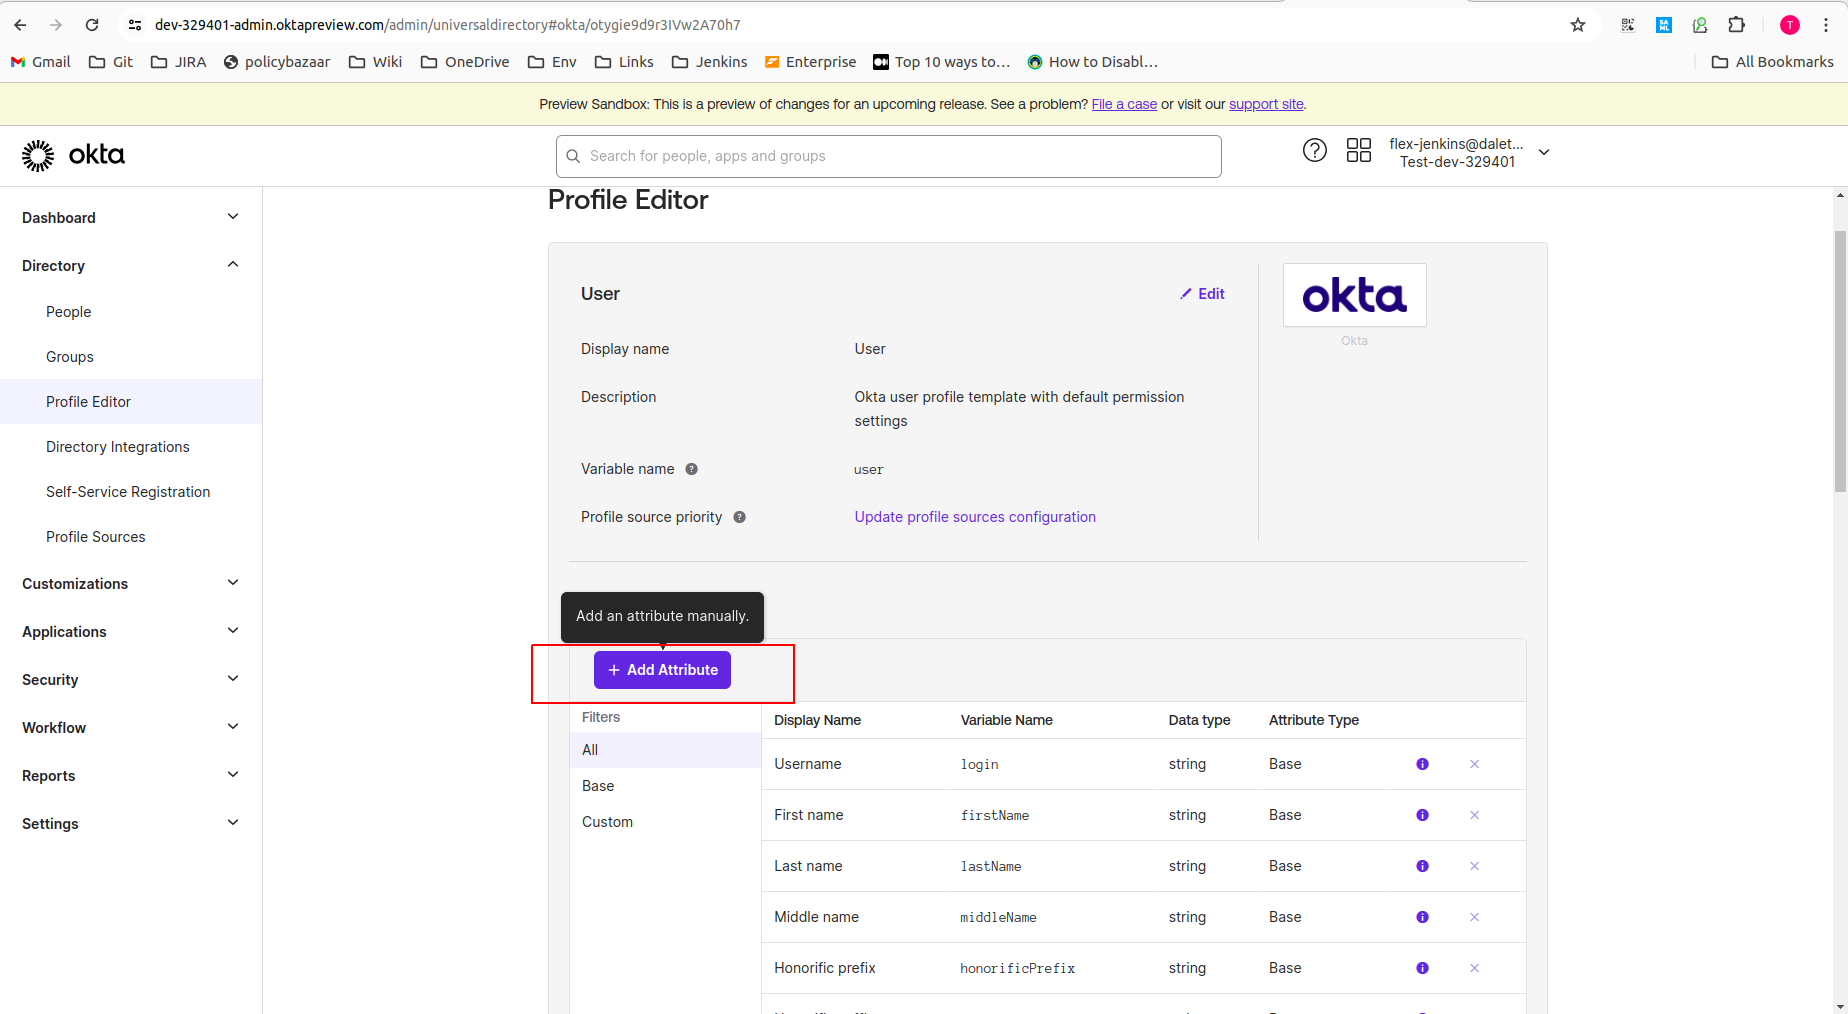Open the OneDrive bookmark folder
Viewport: 1848px width, 1014px height.
click(x=465, y=62)
